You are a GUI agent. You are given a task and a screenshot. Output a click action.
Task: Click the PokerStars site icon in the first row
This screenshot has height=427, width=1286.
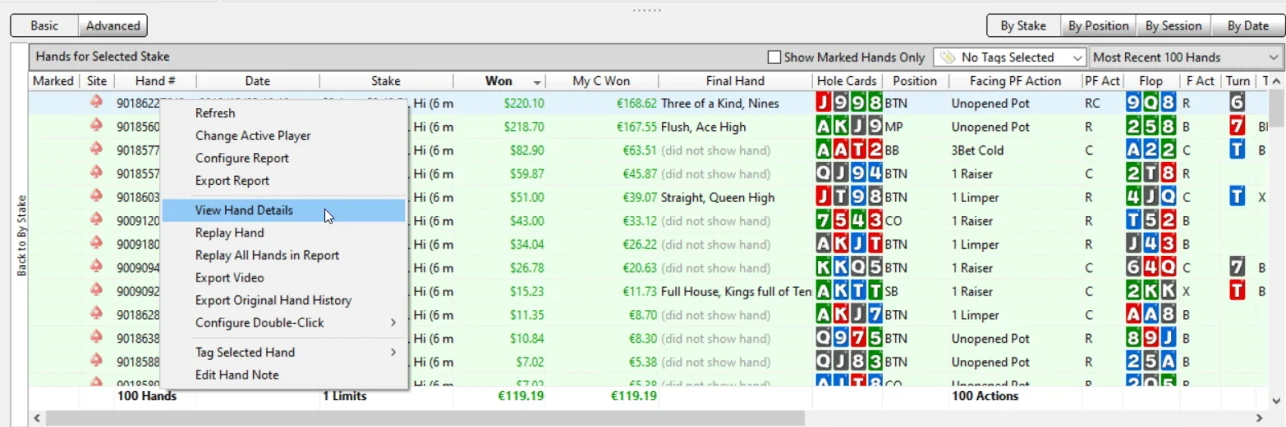point(96,103)
